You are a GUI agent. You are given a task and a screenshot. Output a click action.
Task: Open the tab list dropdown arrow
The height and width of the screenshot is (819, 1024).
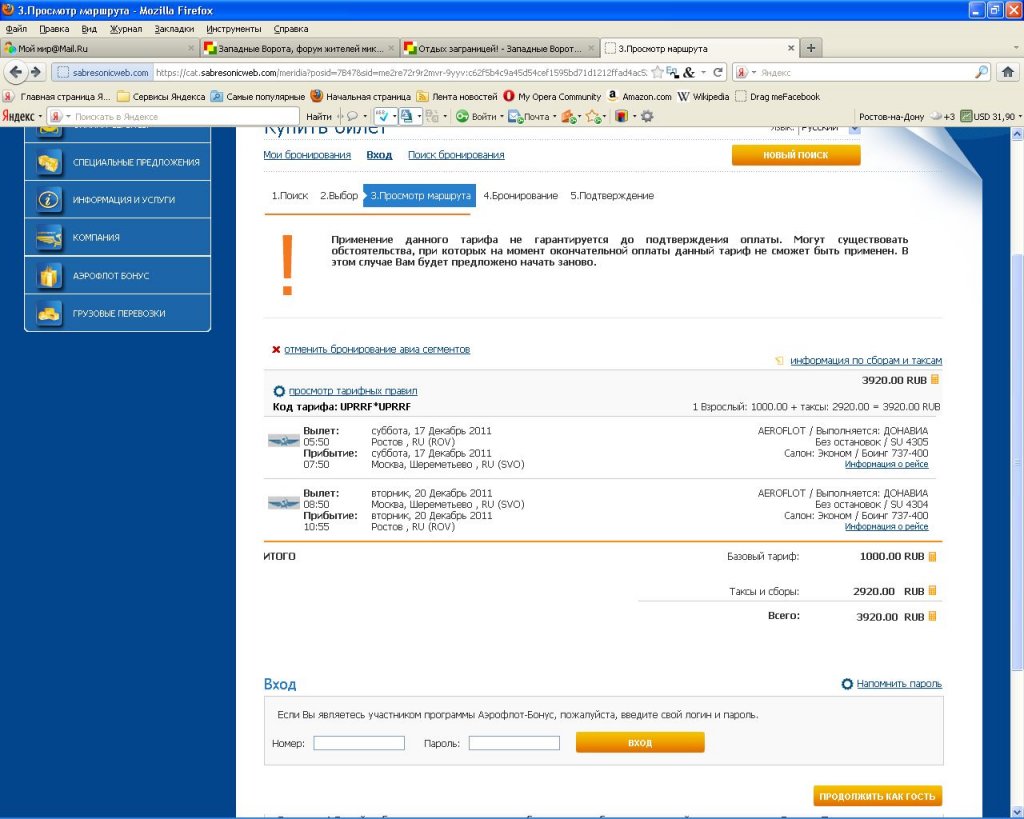pyautogui.click(x=1016, y=48)
